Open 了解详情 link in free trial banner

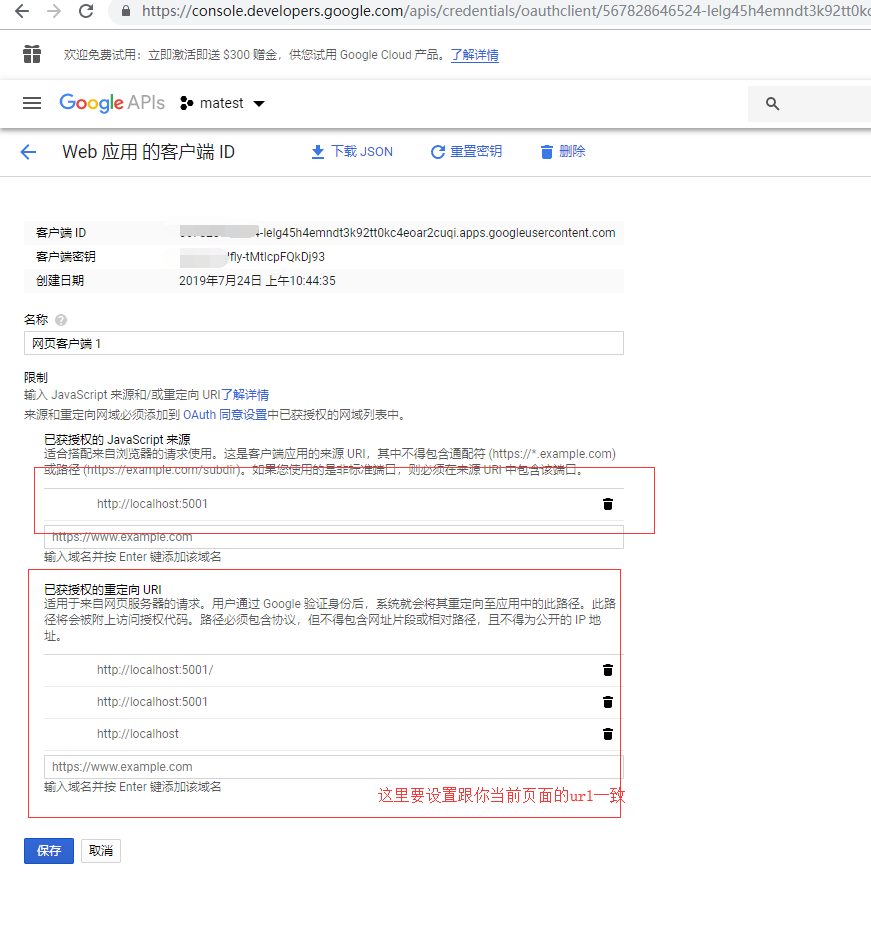475,55
